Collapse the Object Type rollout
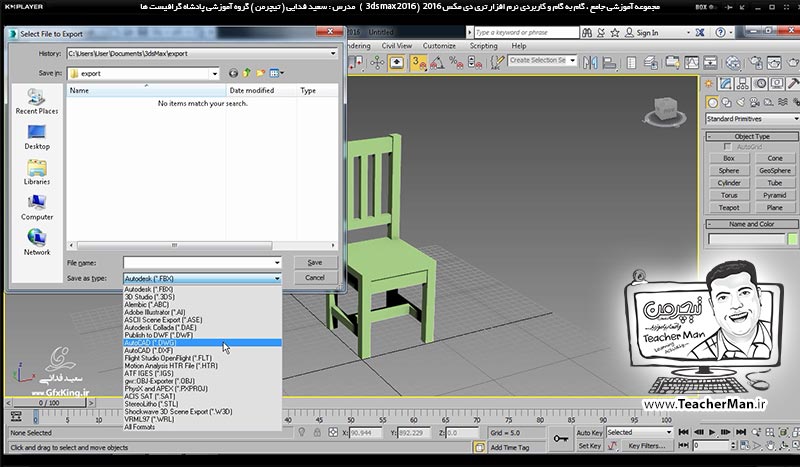The height and width of the screenshot is (467, 800). click(x=753, y=137)
